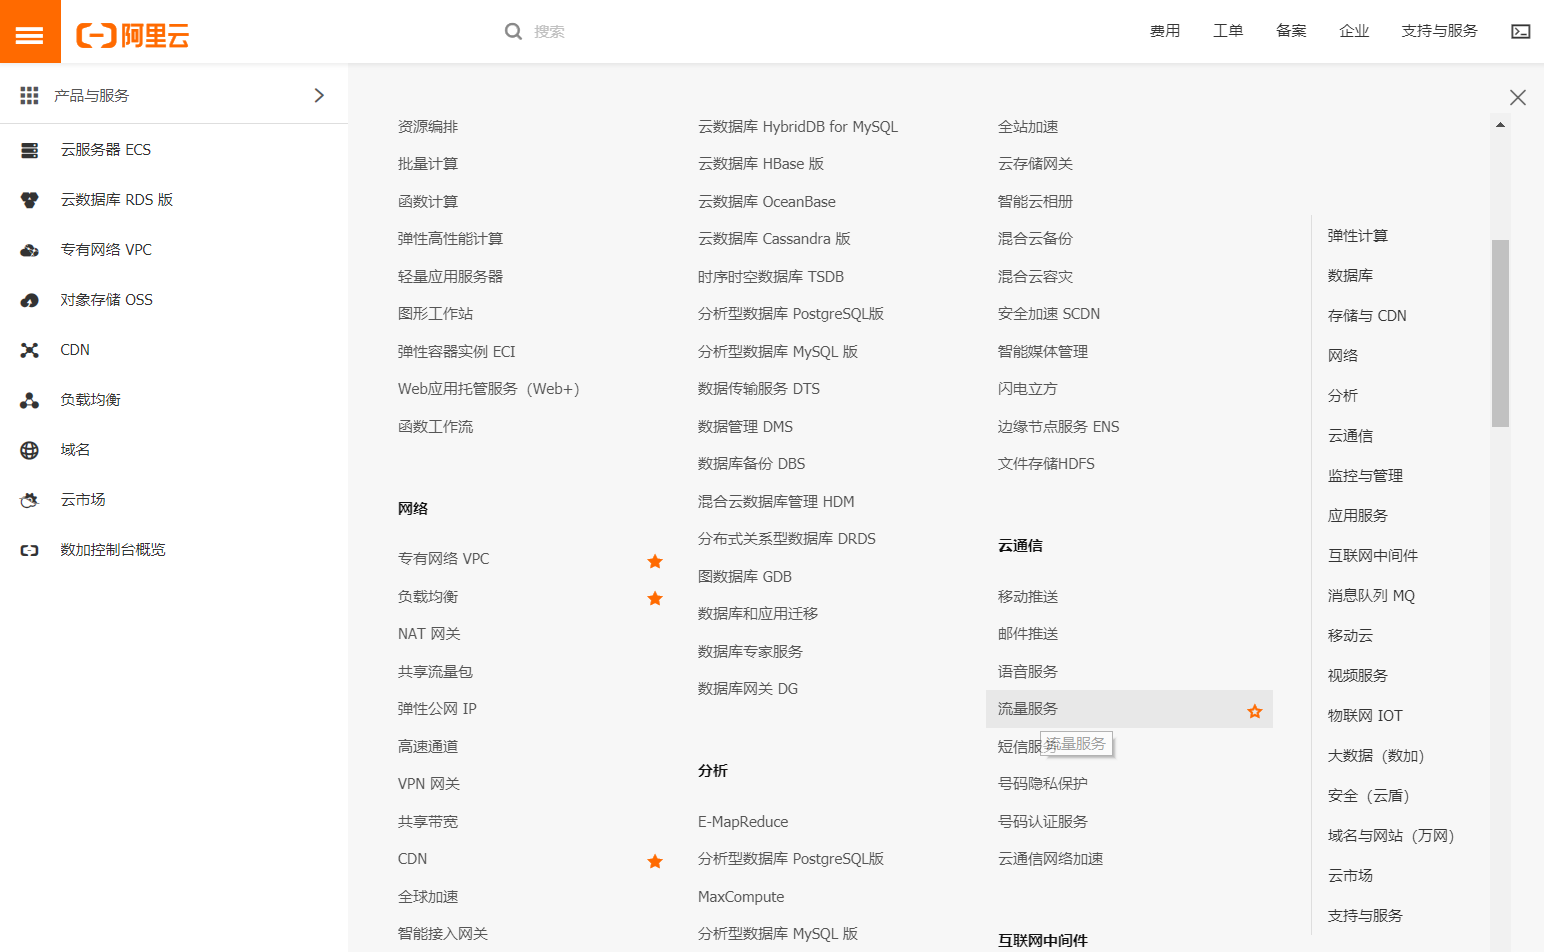This screenshot has height=952, width=1544.
Task: Open 云服务器 ECS in sidebar
Action: [x=106, y=150]
